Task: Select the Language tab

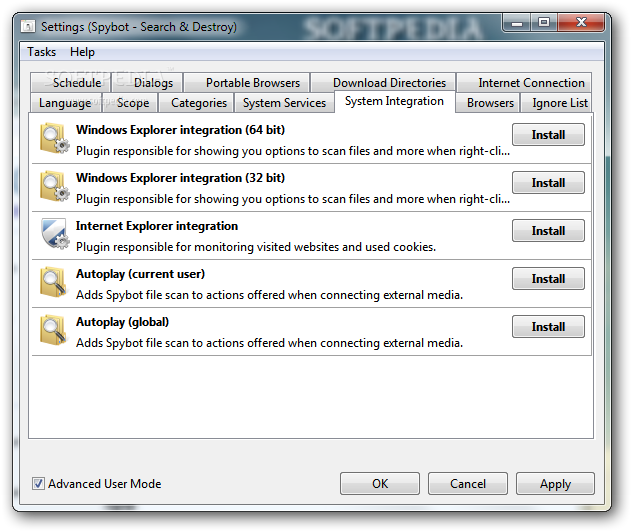Action: 66,103
